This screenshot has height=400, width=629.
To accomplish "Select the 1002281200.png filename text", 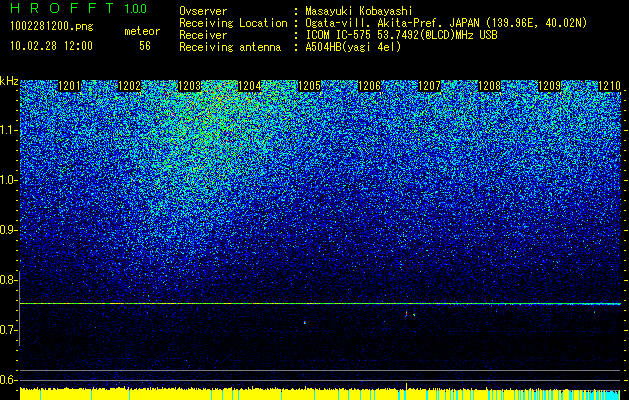I will click(x=52, y=26).
